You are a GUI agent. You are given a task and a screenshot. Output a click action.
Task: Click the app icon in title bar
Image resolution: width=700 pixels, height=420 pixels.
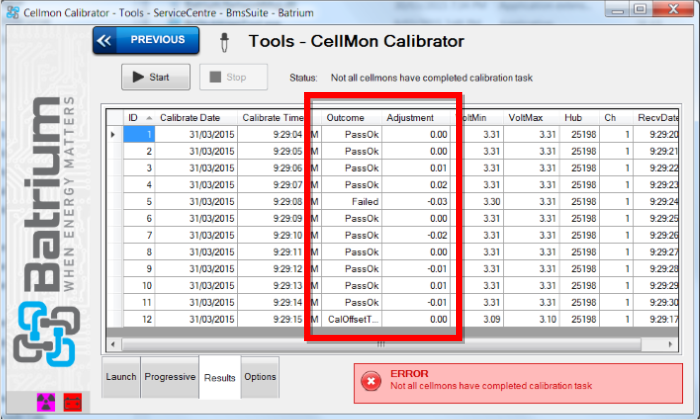pyautogui.click(x=12, y=12)
